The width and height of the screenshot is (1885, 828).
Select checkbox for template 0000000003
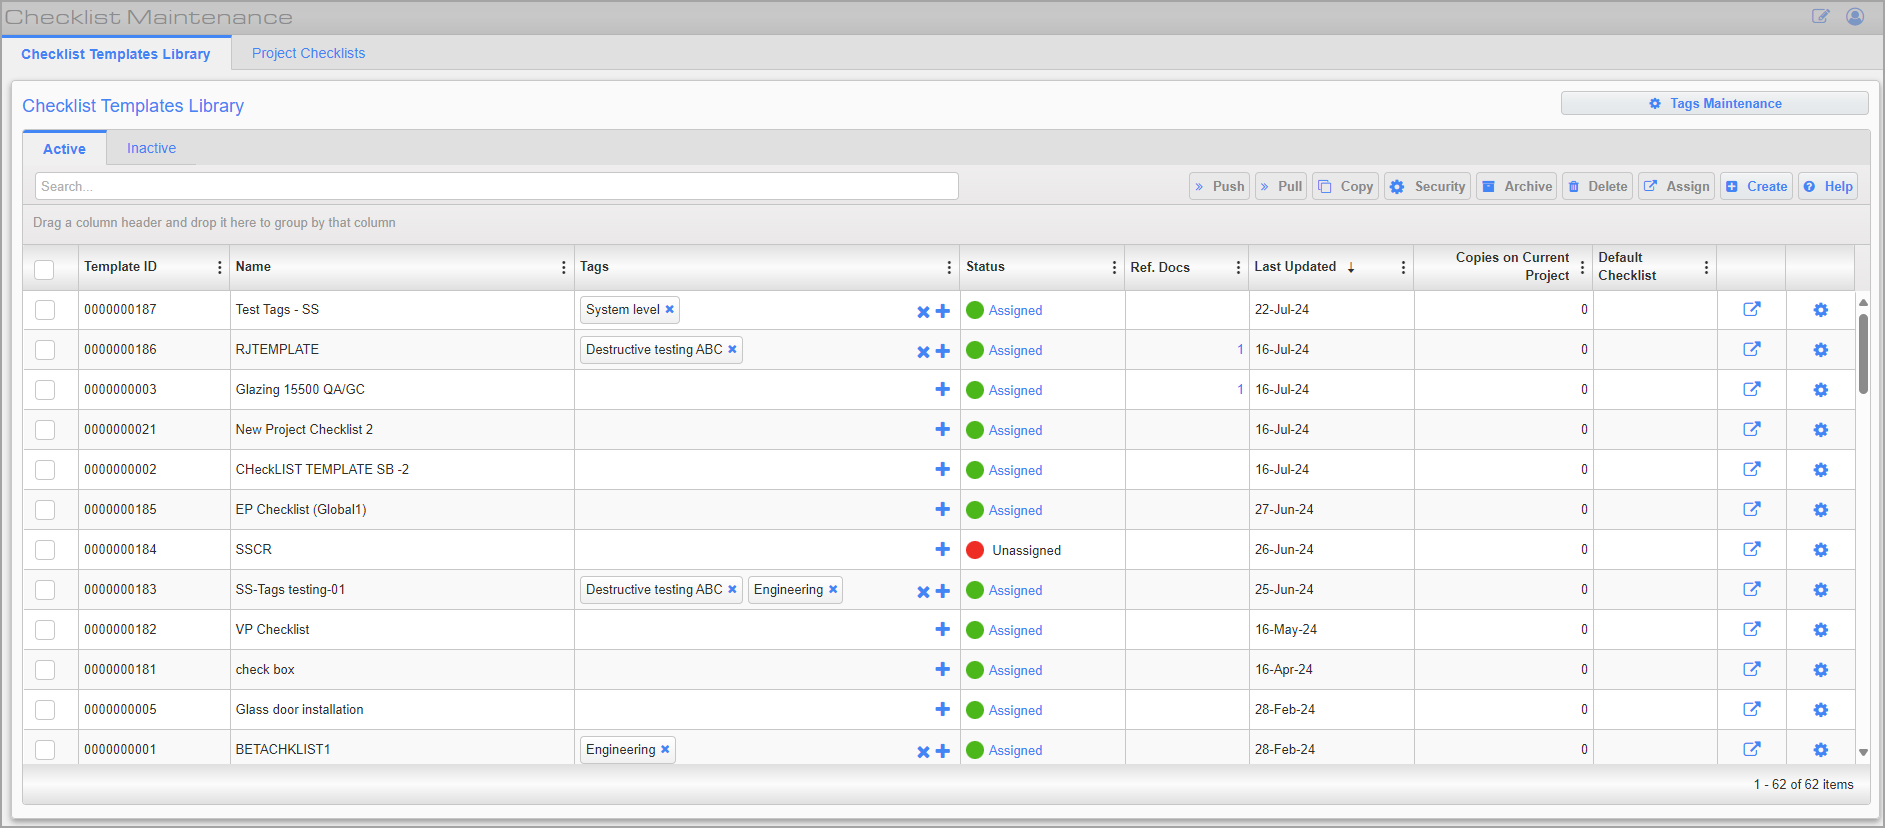tap(45, 390)
